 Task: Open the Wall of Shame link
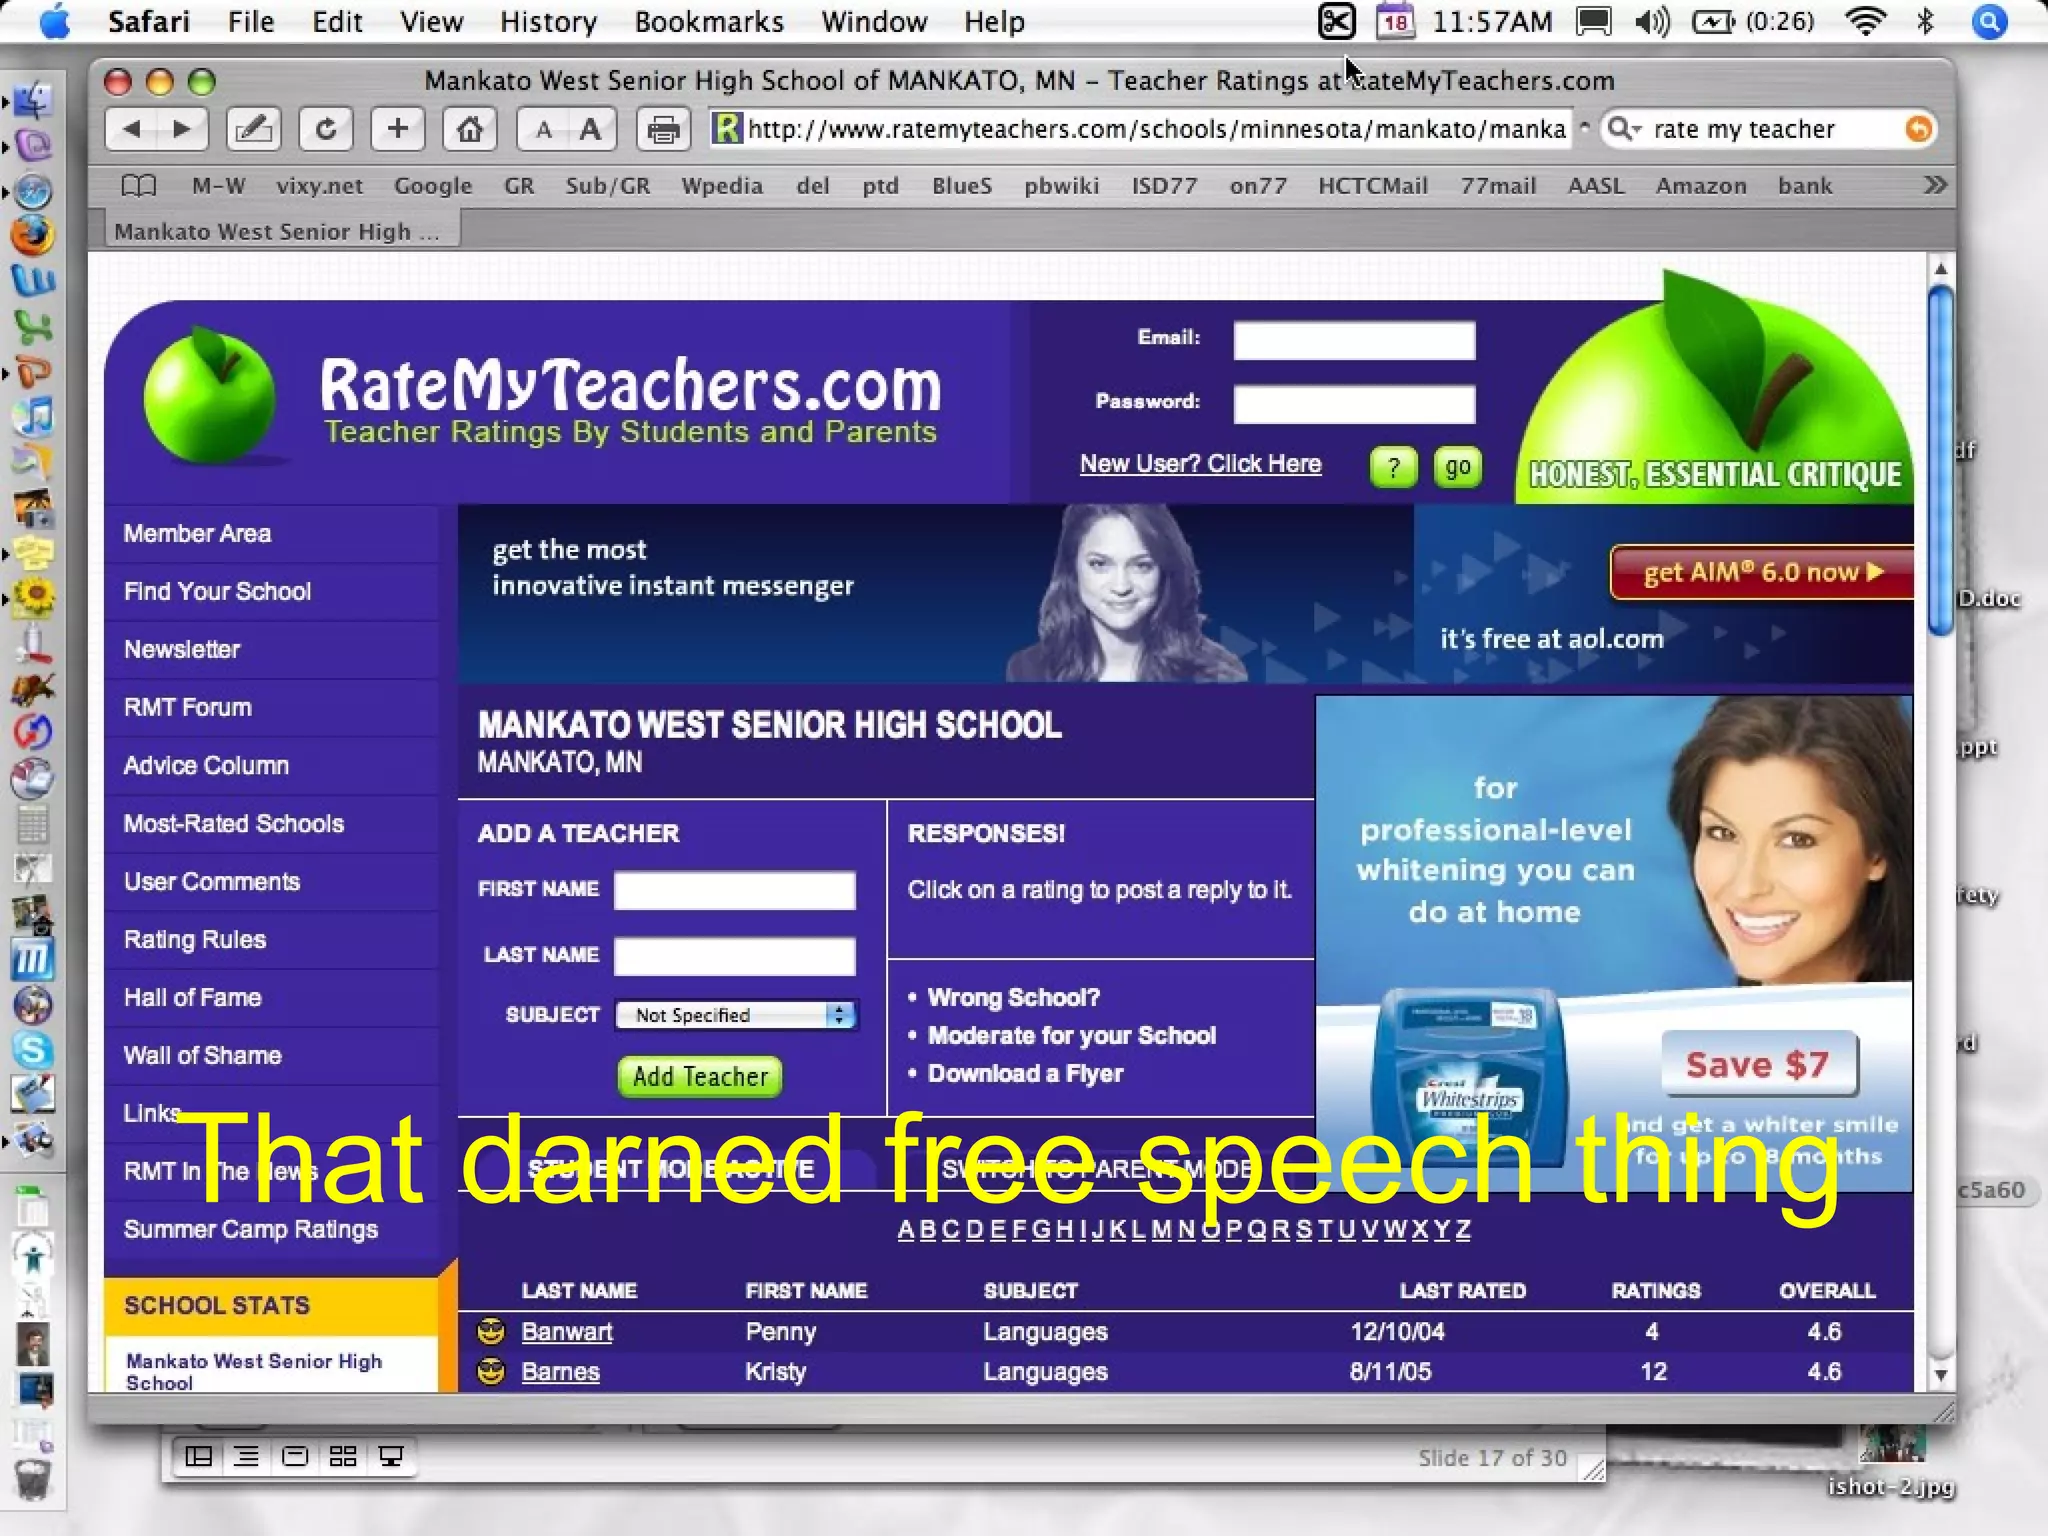[202, 1055]
